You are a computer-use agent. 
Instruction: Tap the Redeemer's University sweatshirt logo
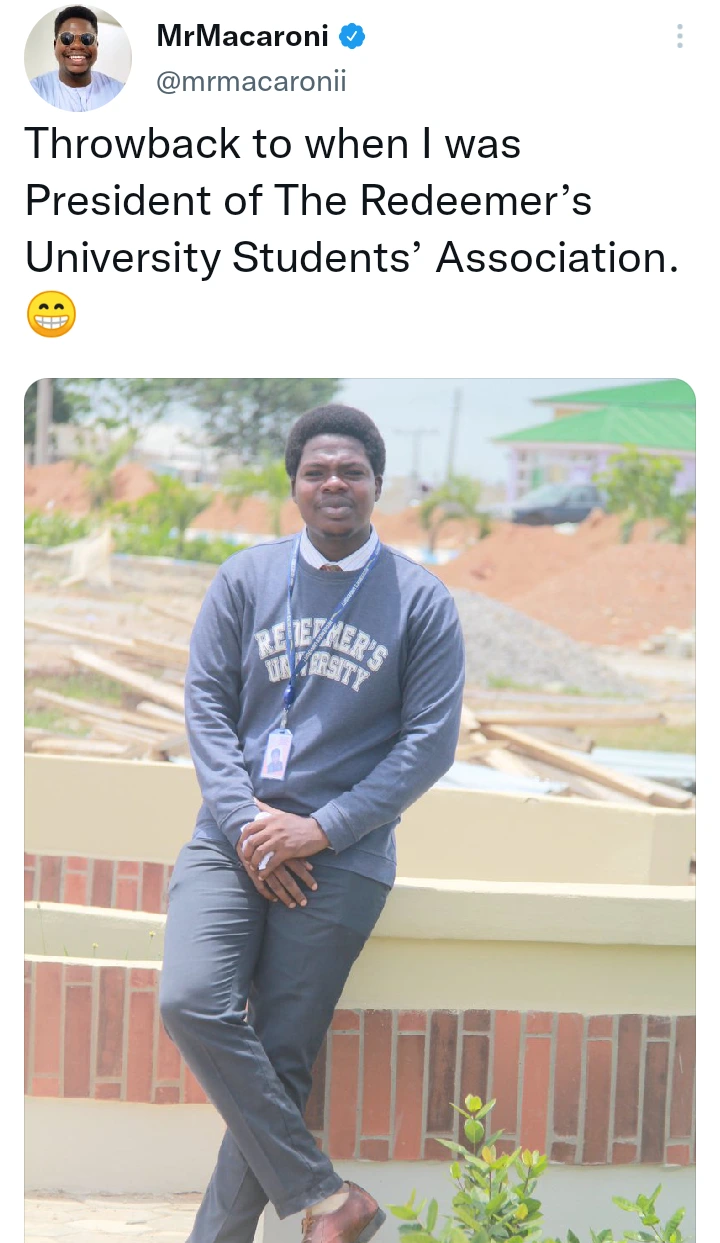point(311,657)
